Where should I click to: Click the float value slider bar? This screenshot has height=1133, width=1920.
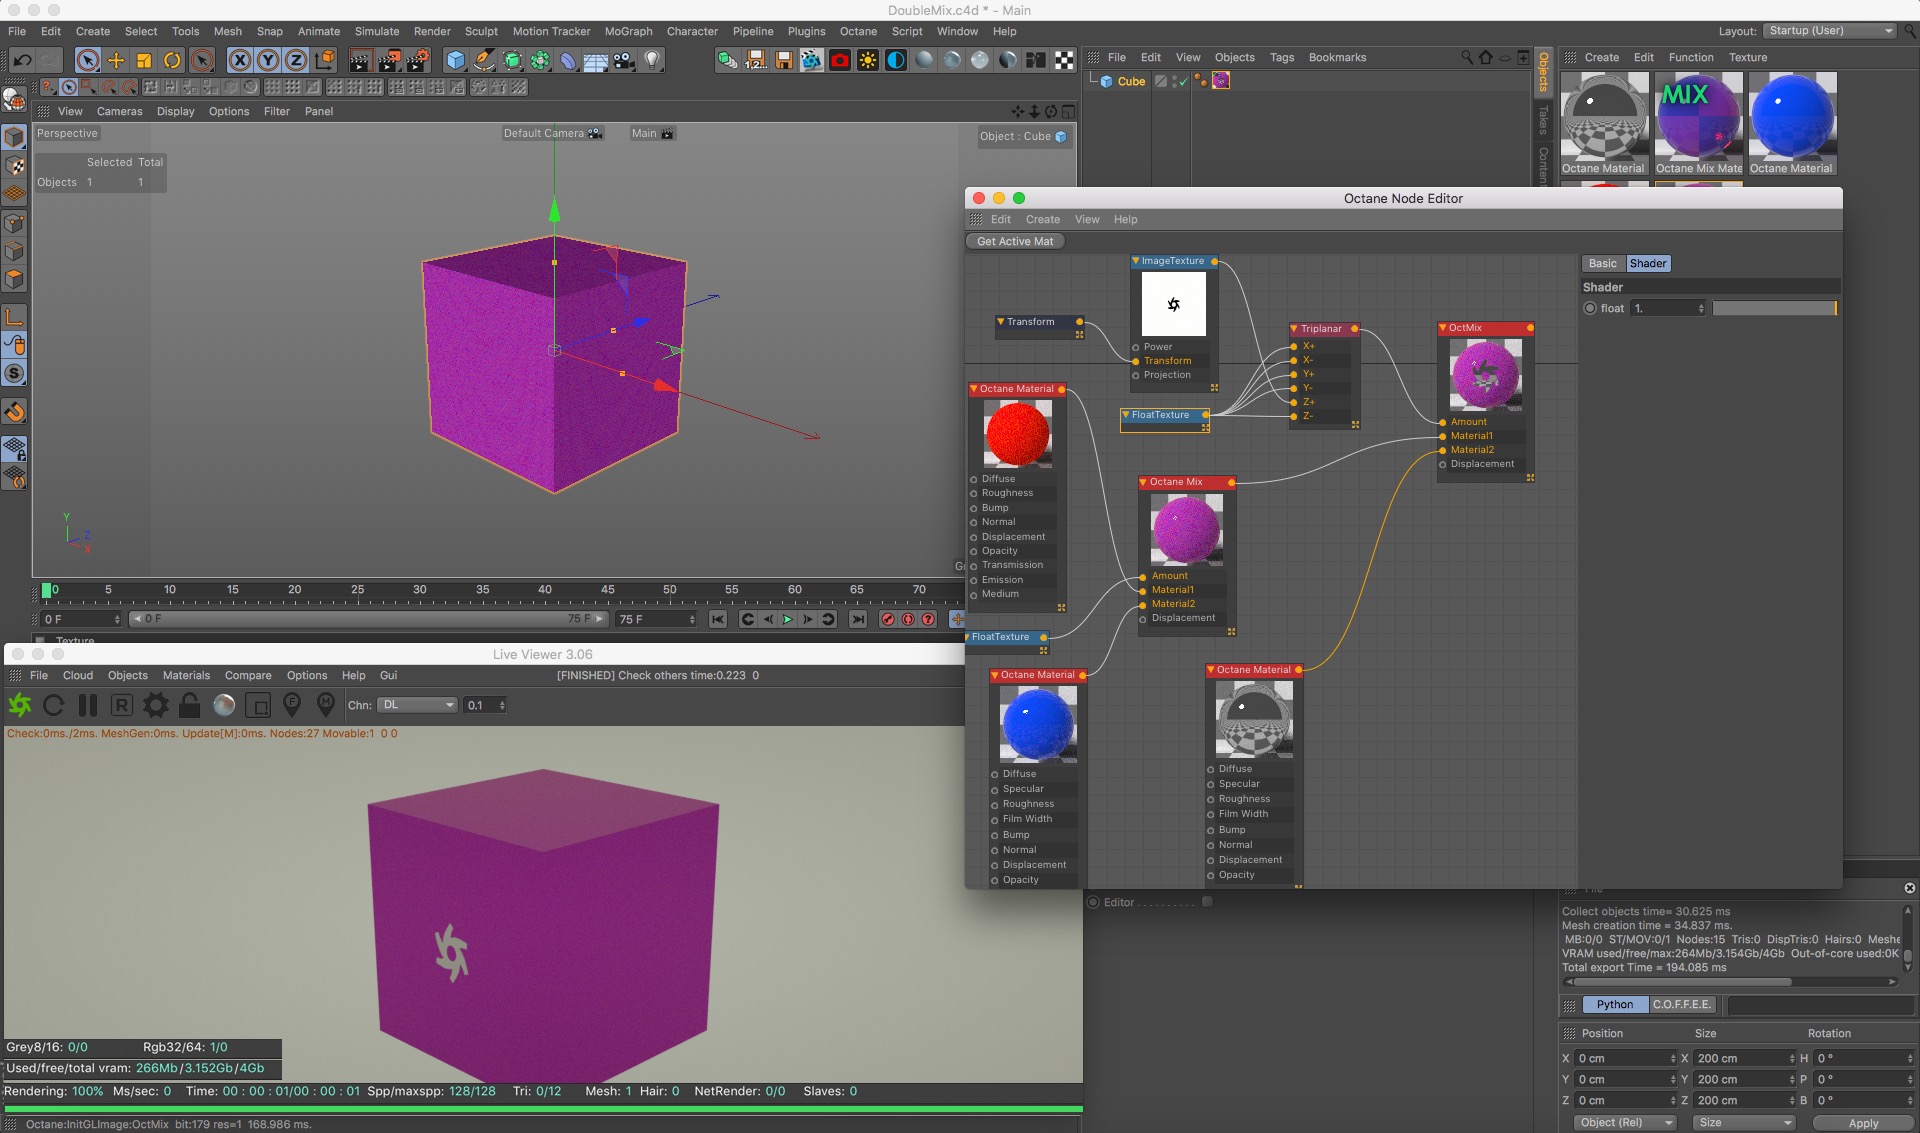tap(1774, 309)
